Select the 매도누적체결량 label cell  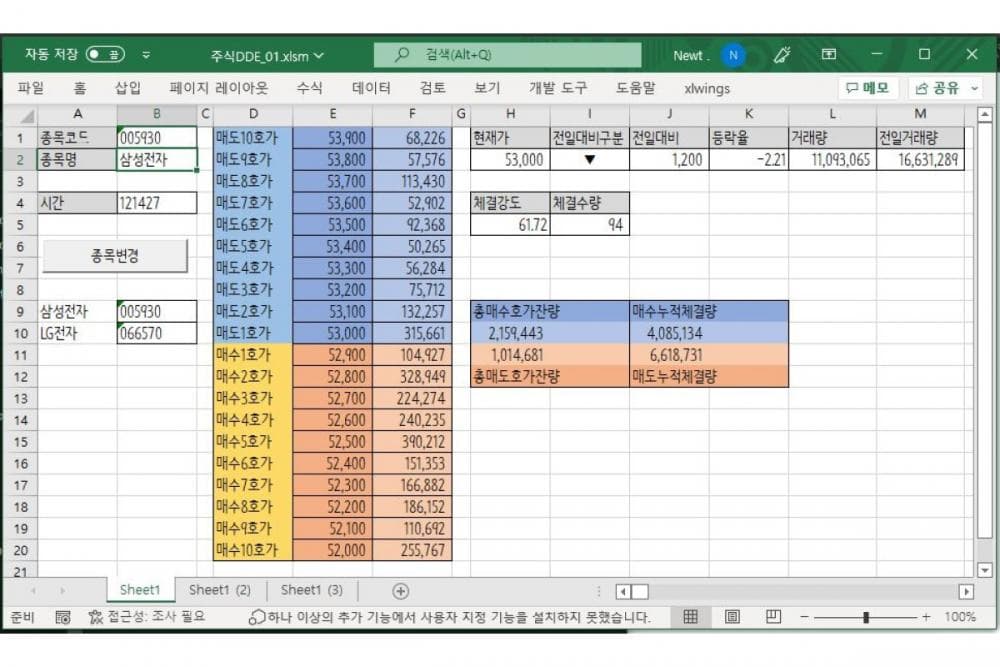[709, 376]
